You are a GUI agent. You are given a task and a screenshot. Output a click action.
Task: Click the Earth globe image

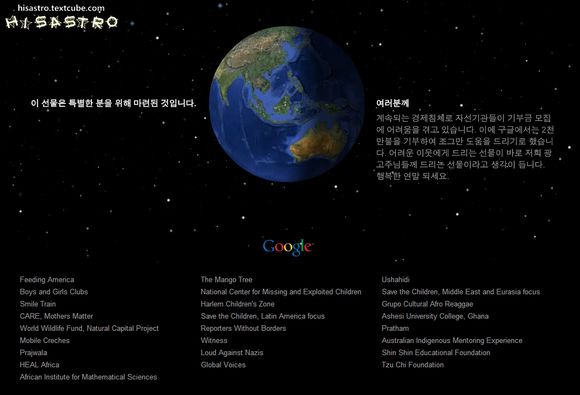(x=287, y=104)
